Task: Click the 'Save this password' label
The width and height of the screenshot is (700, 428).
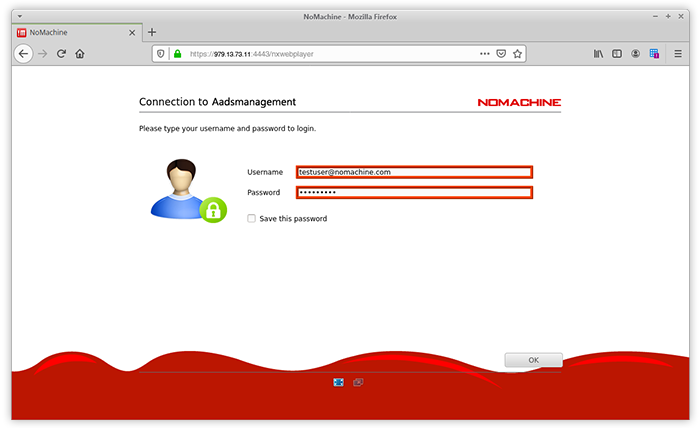Action: coord(293,219)
